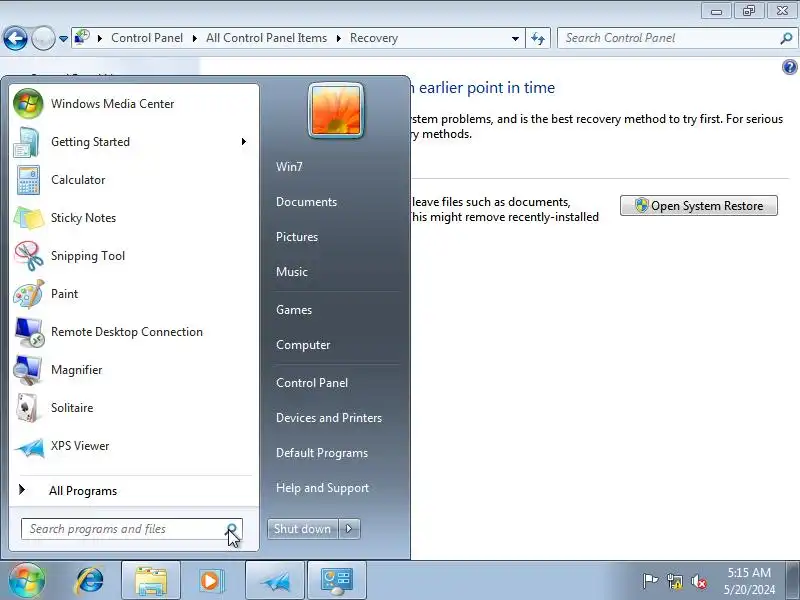Click the Shut down button
800x600 pixels.
(x=303, y=529)
